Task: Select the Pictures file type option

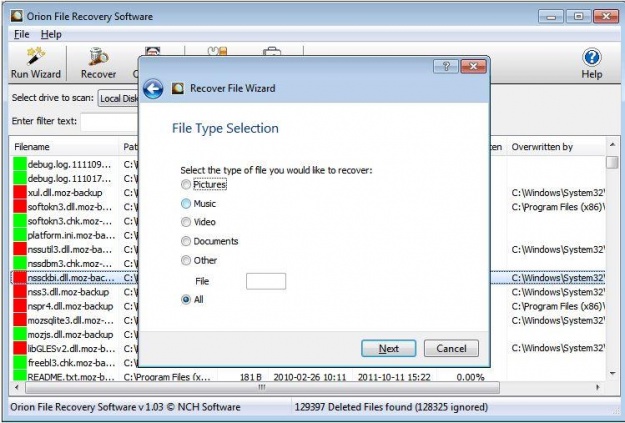Action: (x=186, y=185)
